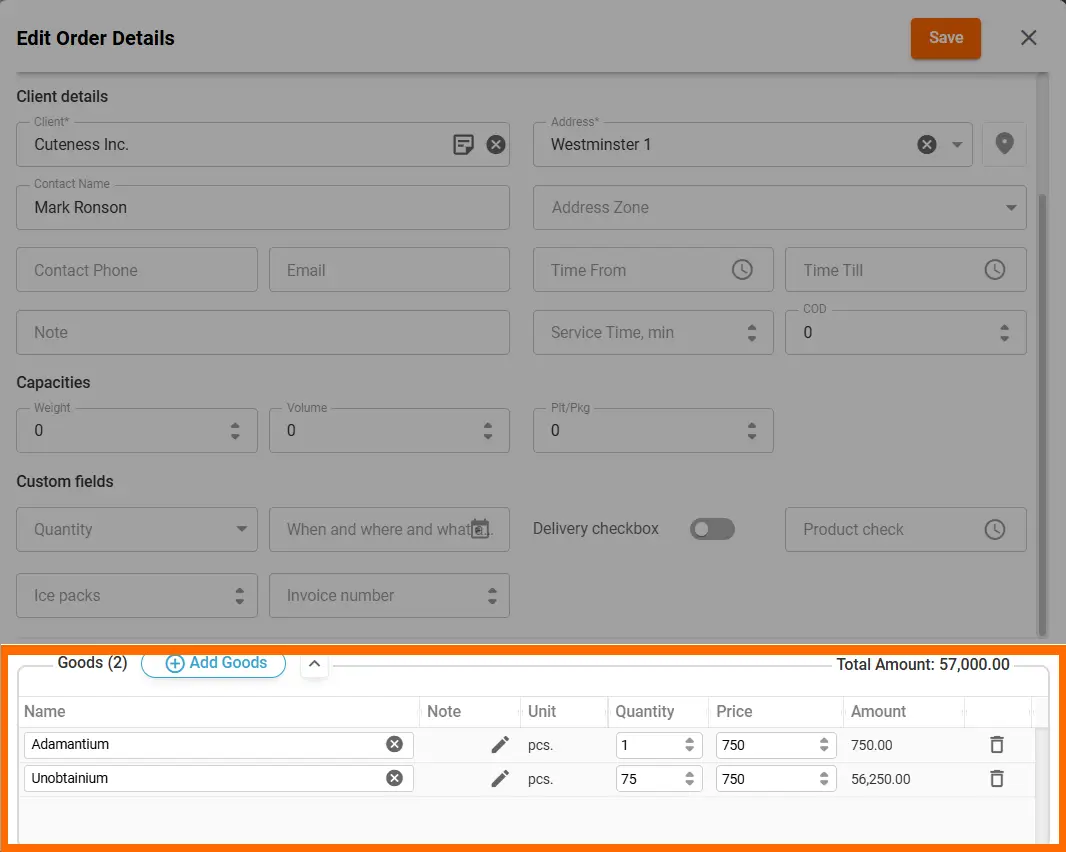Click the map pin icon beside Address
Screen dimensions: 1066x852
1004,144
